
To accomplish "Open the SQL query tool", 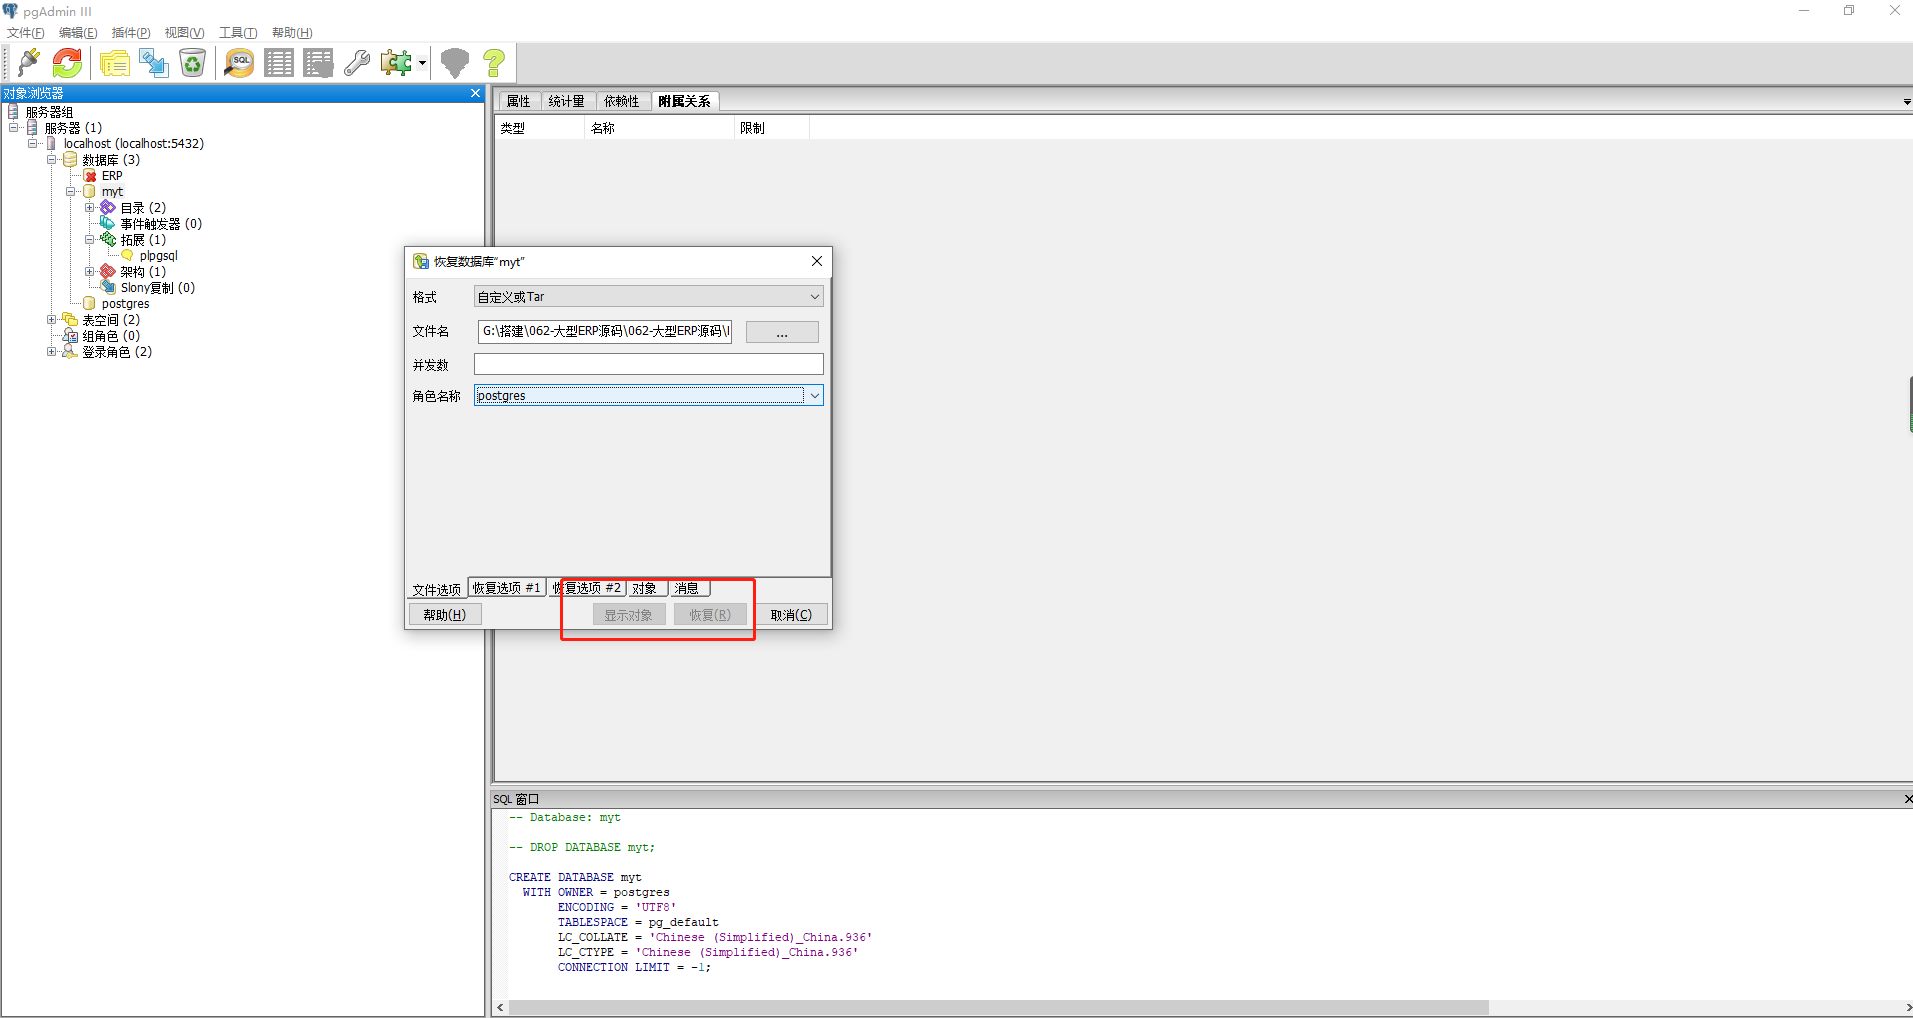I will point(238,62).
